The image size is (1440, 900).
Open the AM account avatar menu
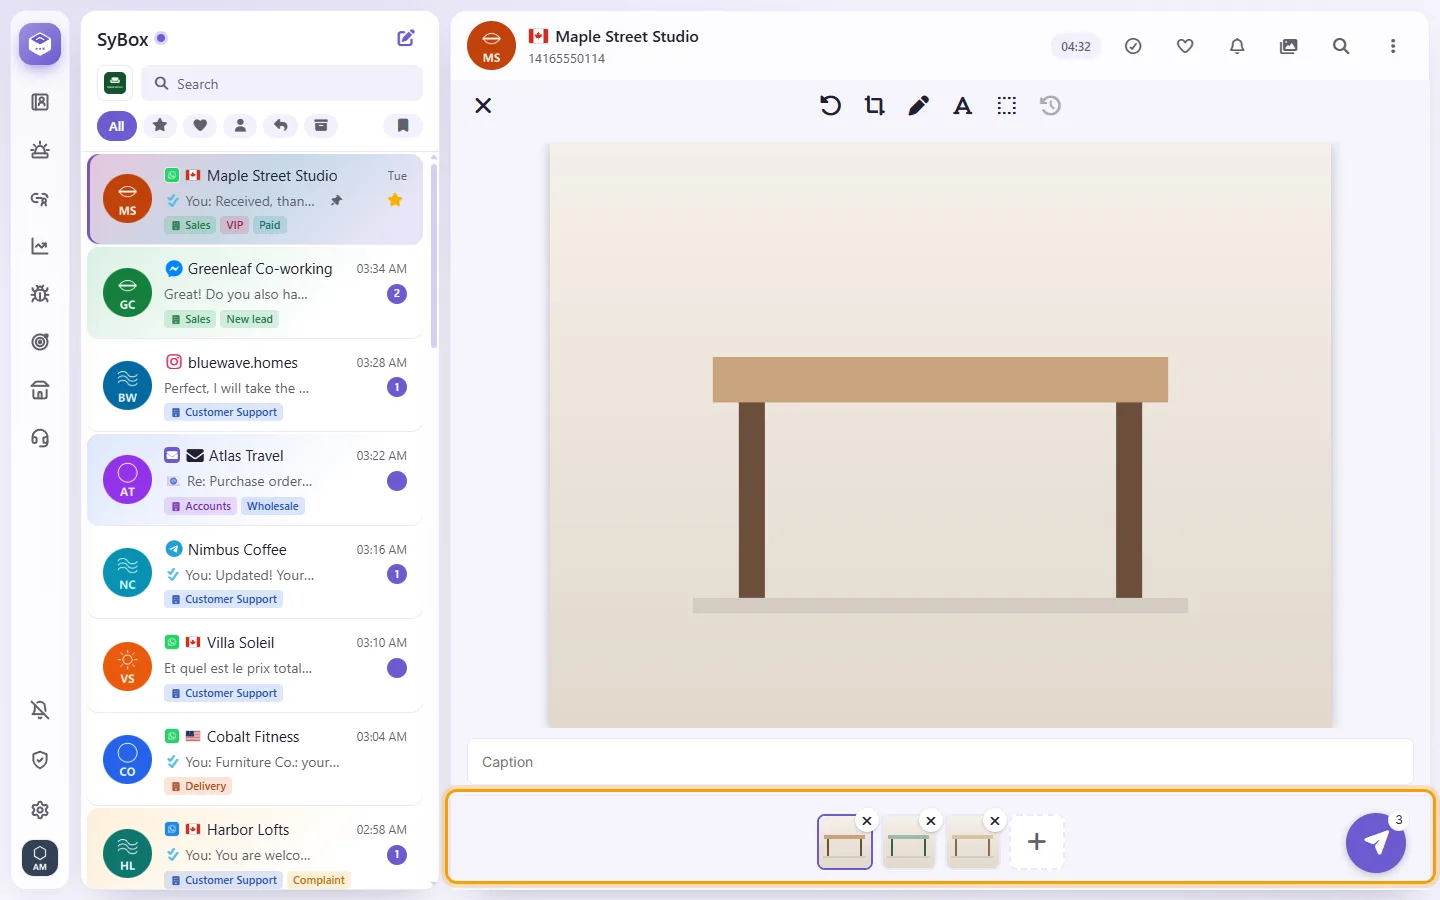point(40,858)
